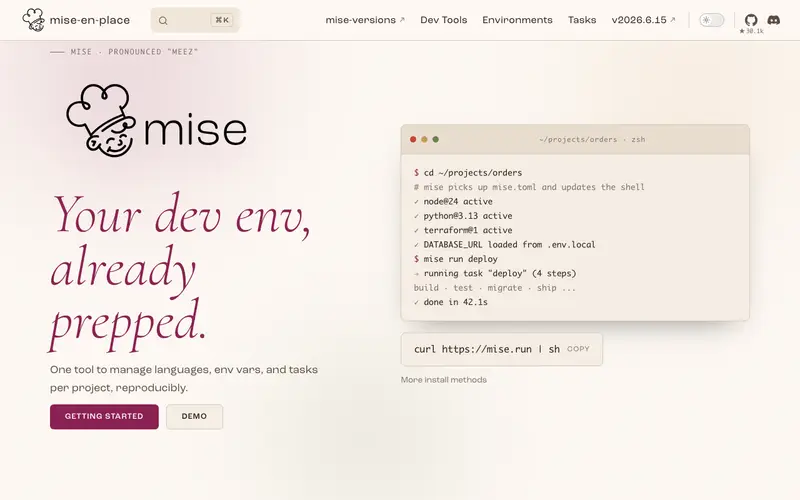Click the GitHub star count 30.1k
Screen dimensions: 800x500
(x=751, y=31)
